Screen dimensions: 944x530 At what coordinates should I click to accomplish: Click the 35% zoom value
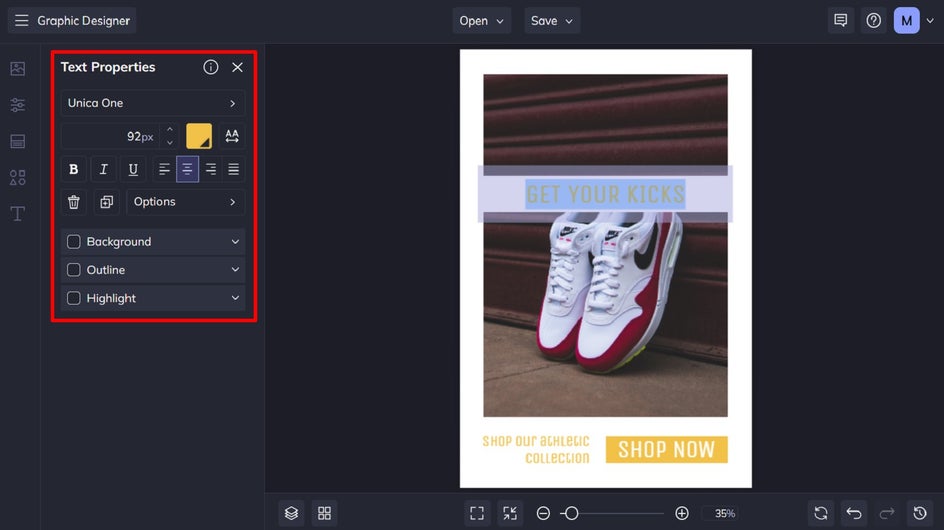coord(725,513)
